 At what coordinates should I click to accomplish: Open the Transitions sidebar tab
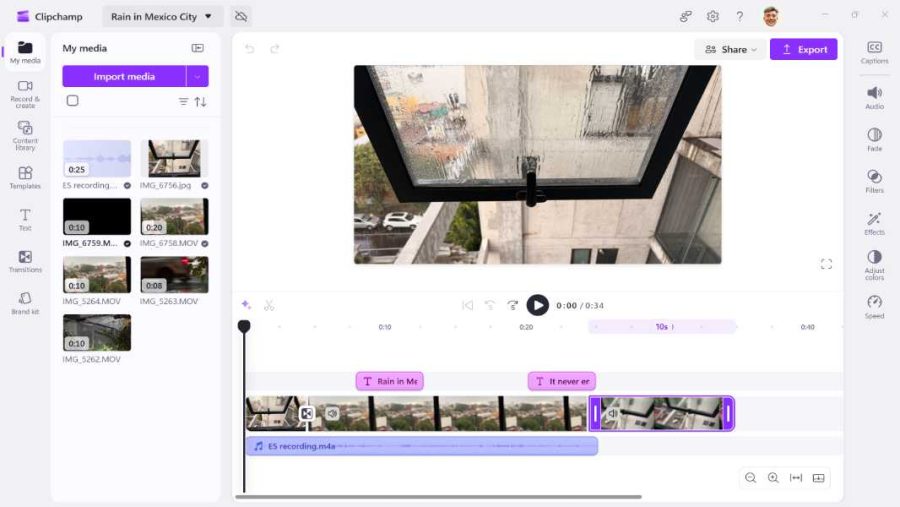pyautogui.click(x=25, y=261)
